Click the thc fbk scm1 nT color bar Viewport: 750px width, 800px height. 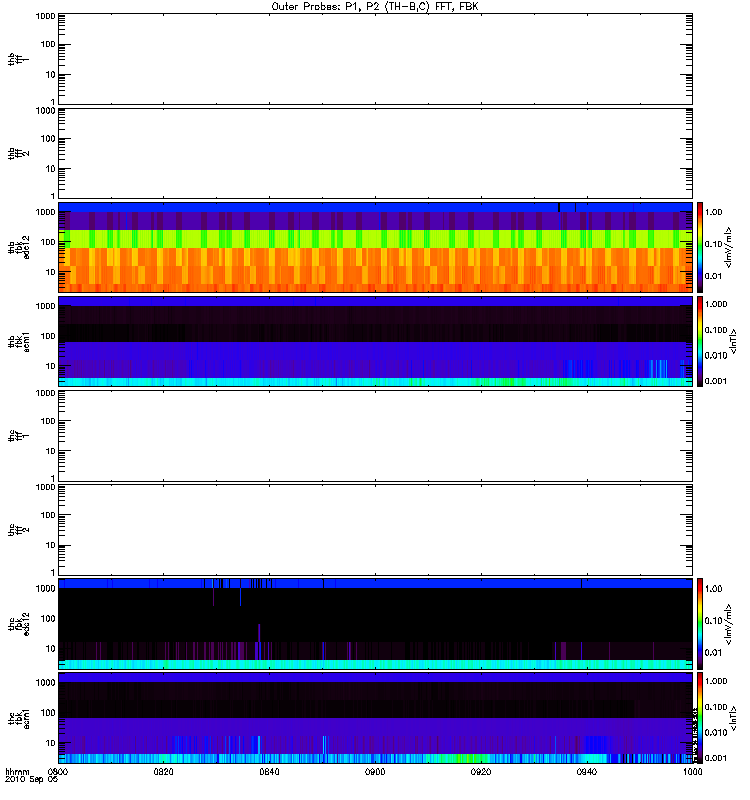(x=700, y=718)
